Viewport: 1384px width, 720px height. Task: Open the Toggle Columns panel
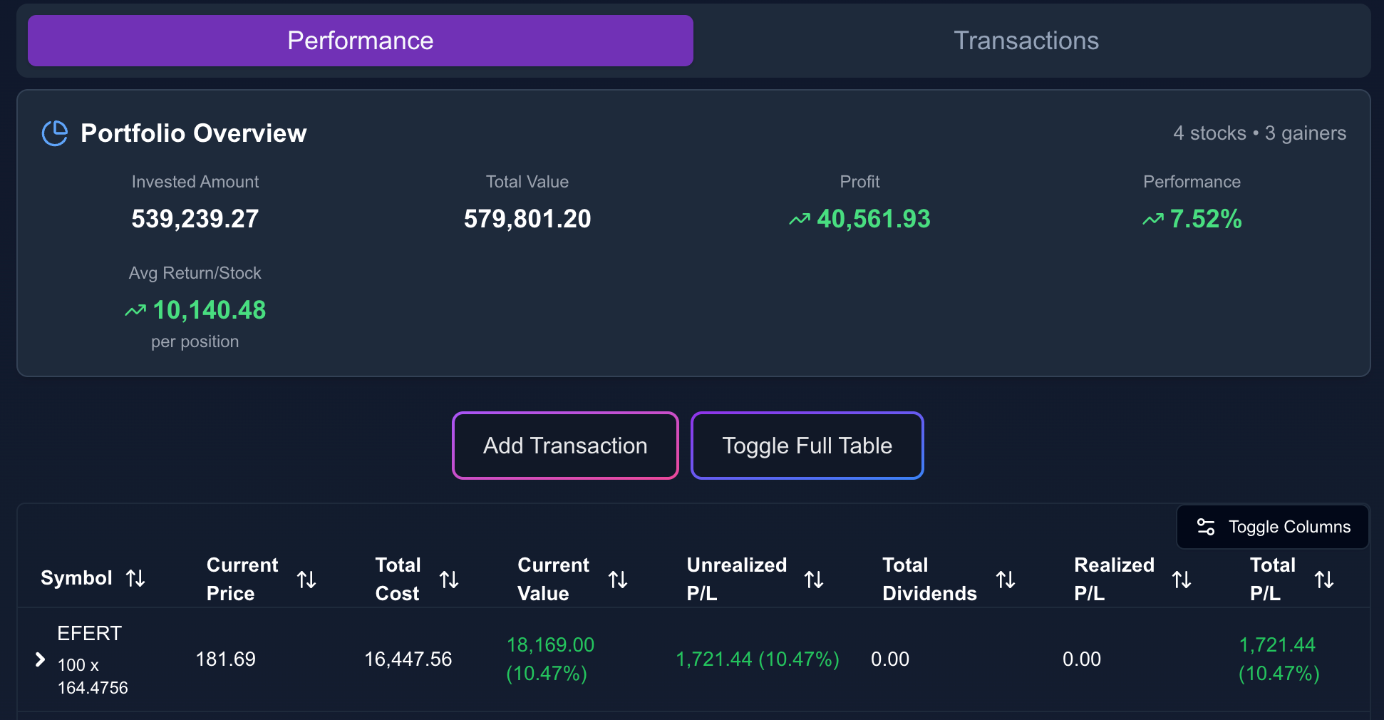[x=1272, y=526]
